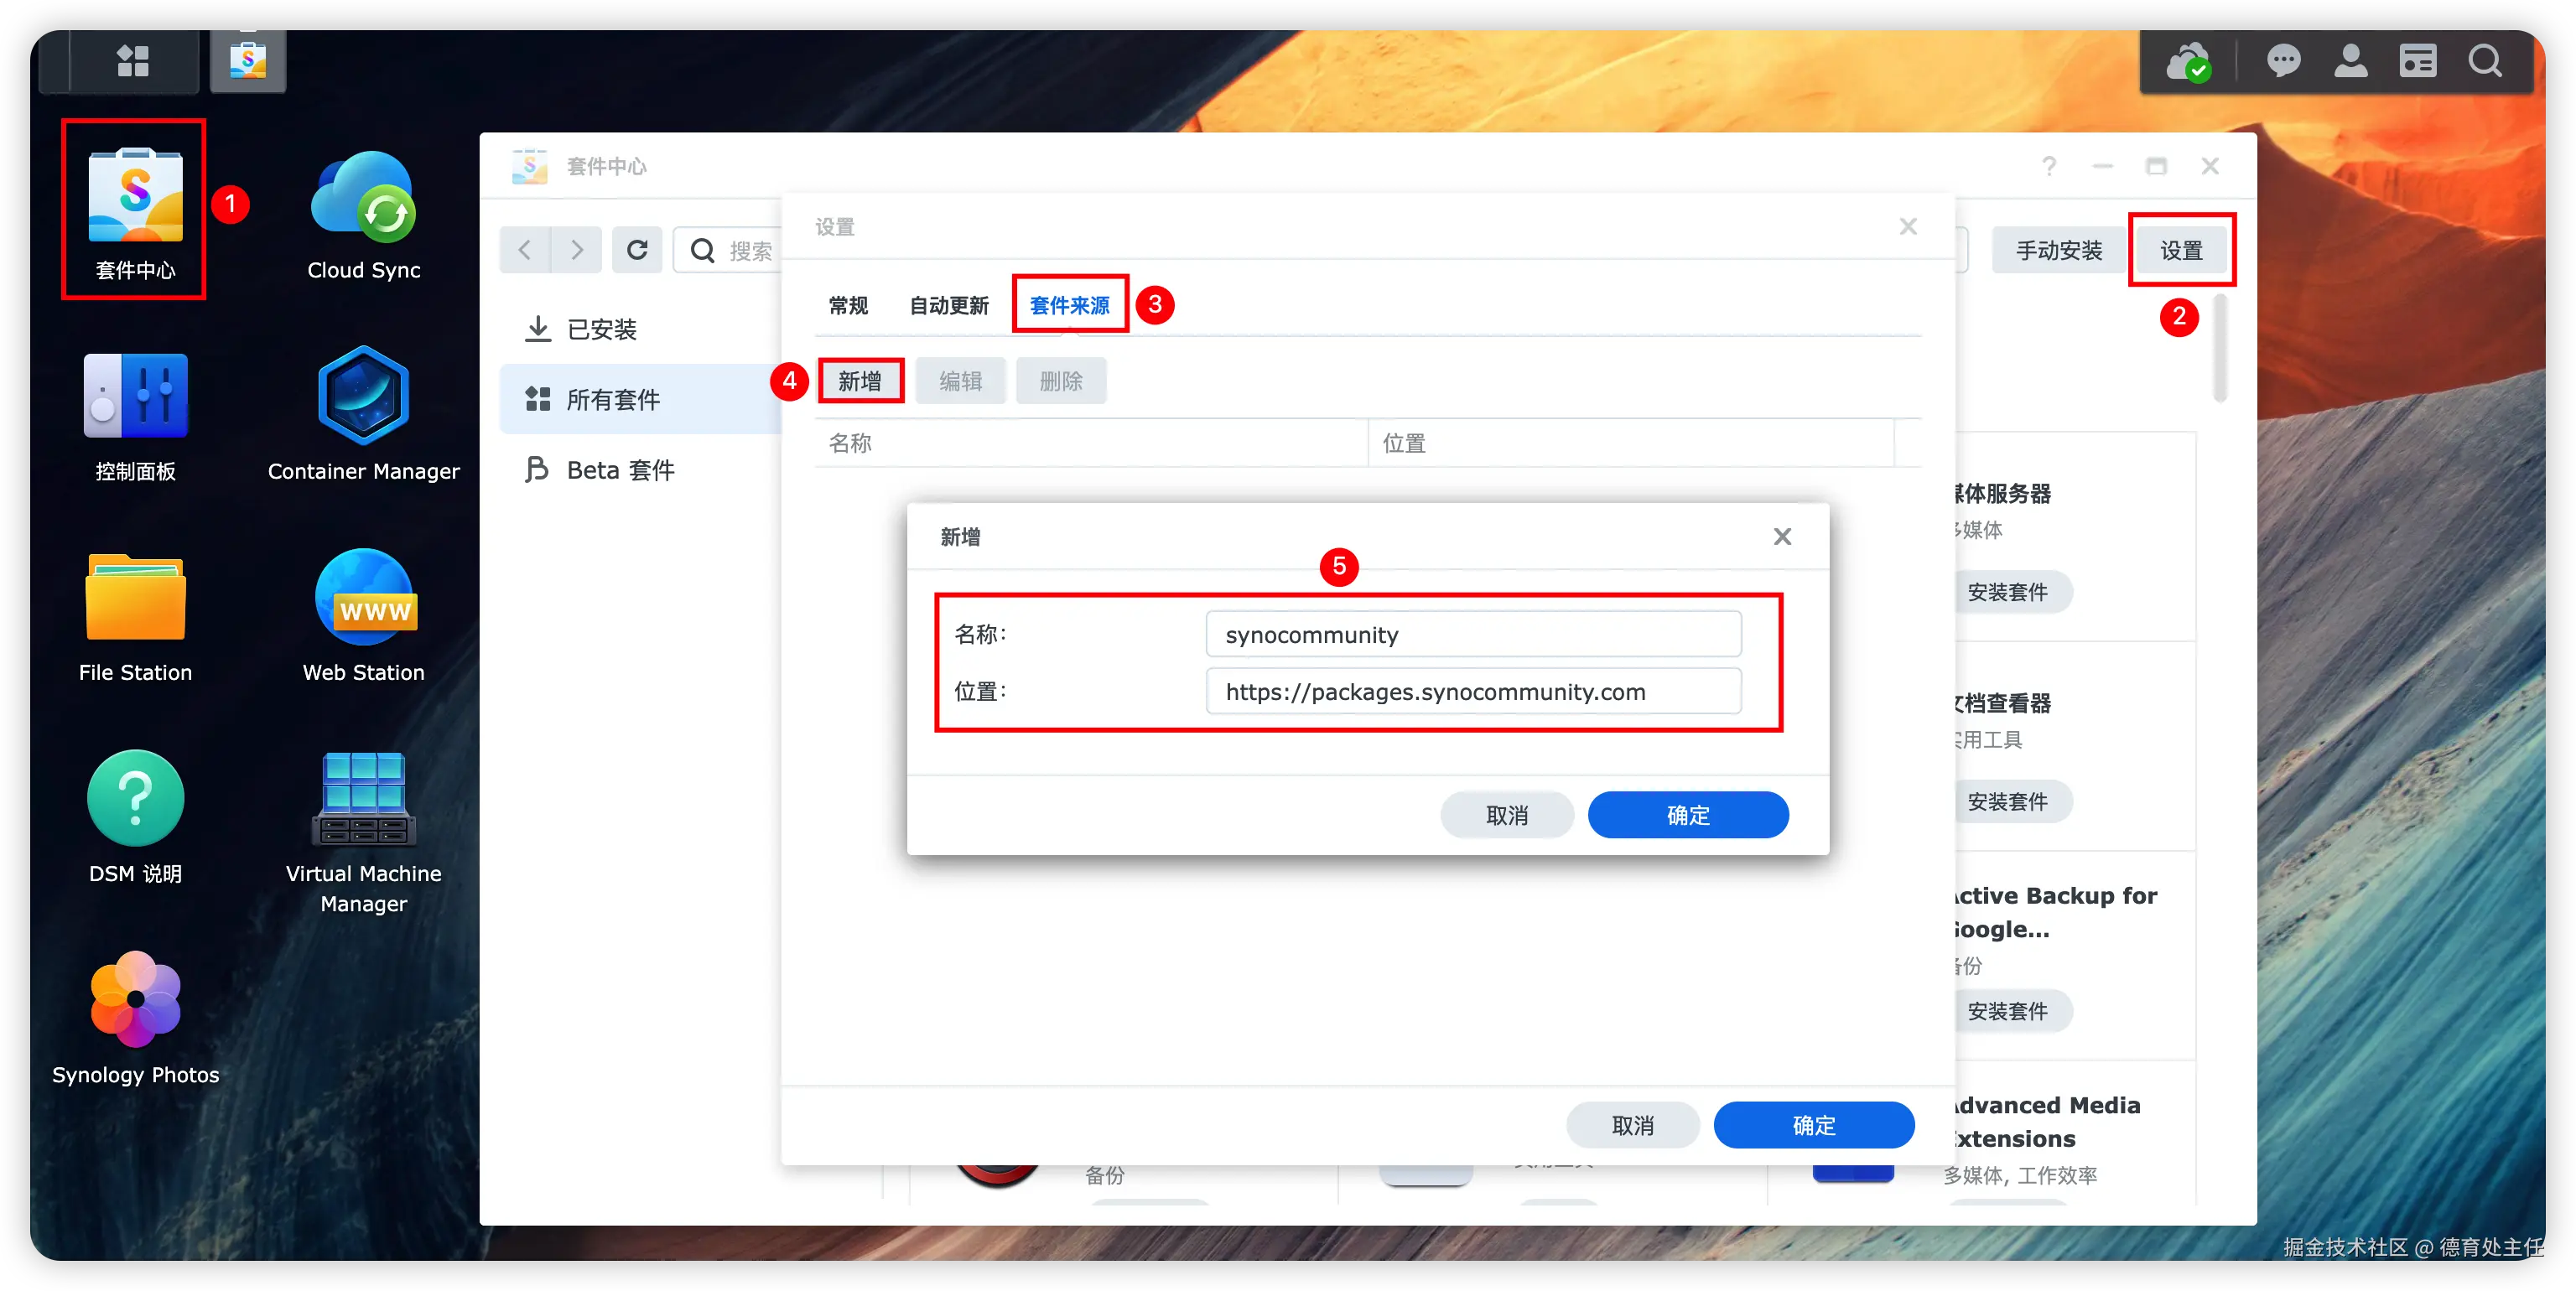Click the package center refresh button
Image resolution: width=2576 pixels, height=1291 pixels.
click(637, 250)
